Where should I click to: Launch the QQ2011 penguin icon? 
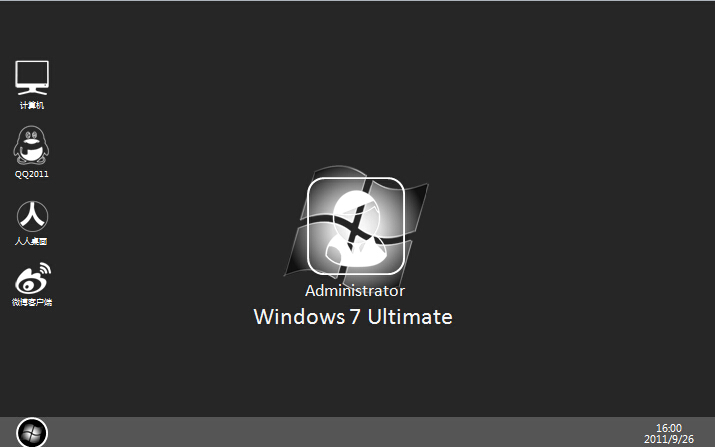(31, 145)
